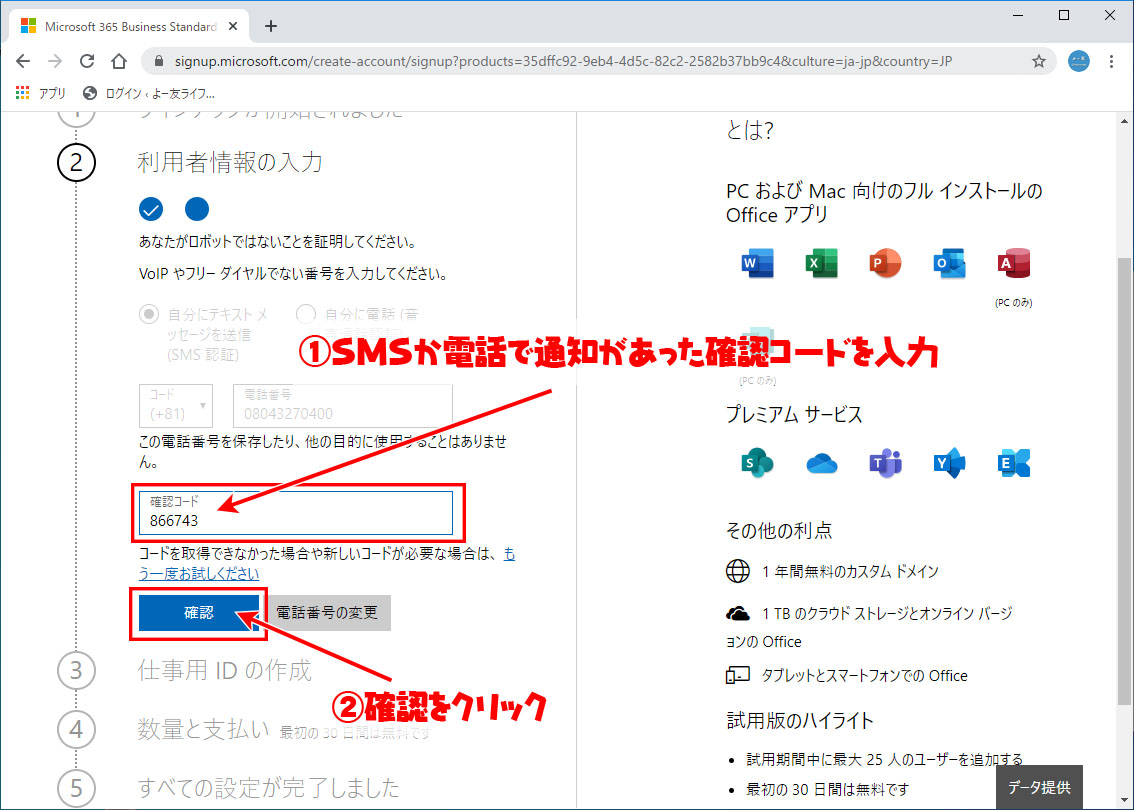Click the Exchange service icon
1134x810 pixels.
[x=1013, y=463]
